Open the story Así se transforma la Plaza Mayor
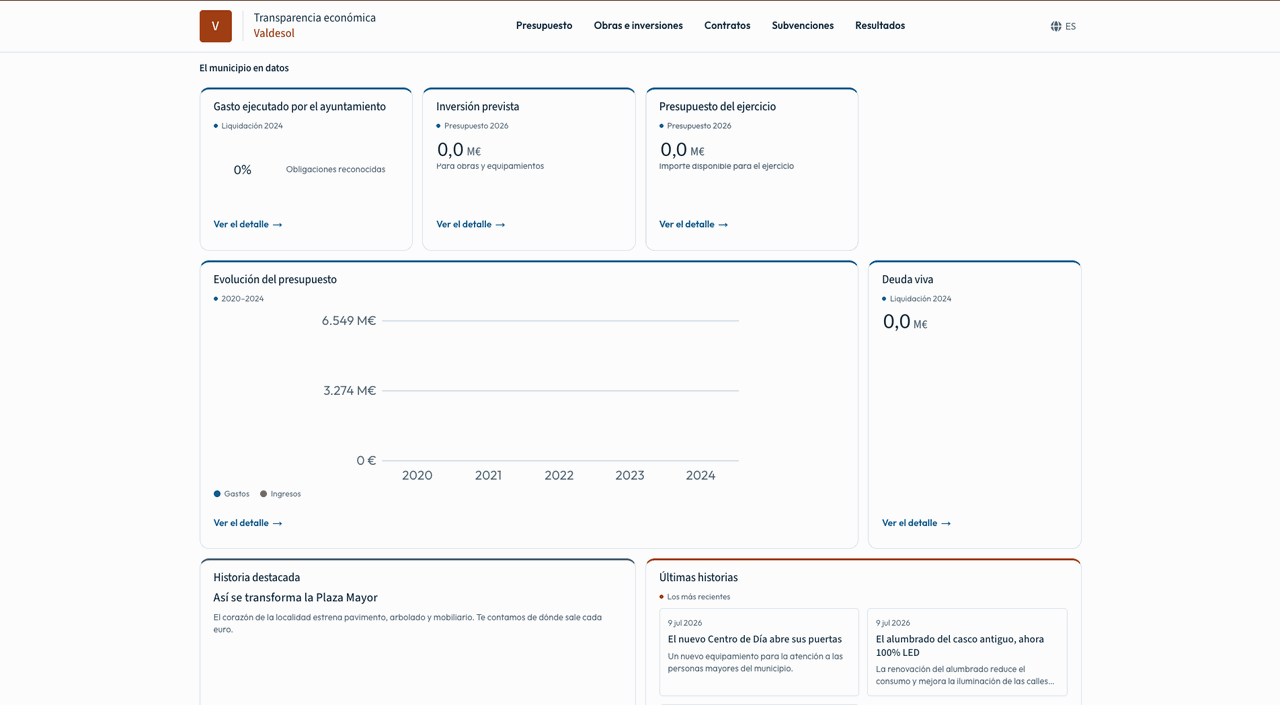Viewport: 1280px width, 705px height. point(296,598)
